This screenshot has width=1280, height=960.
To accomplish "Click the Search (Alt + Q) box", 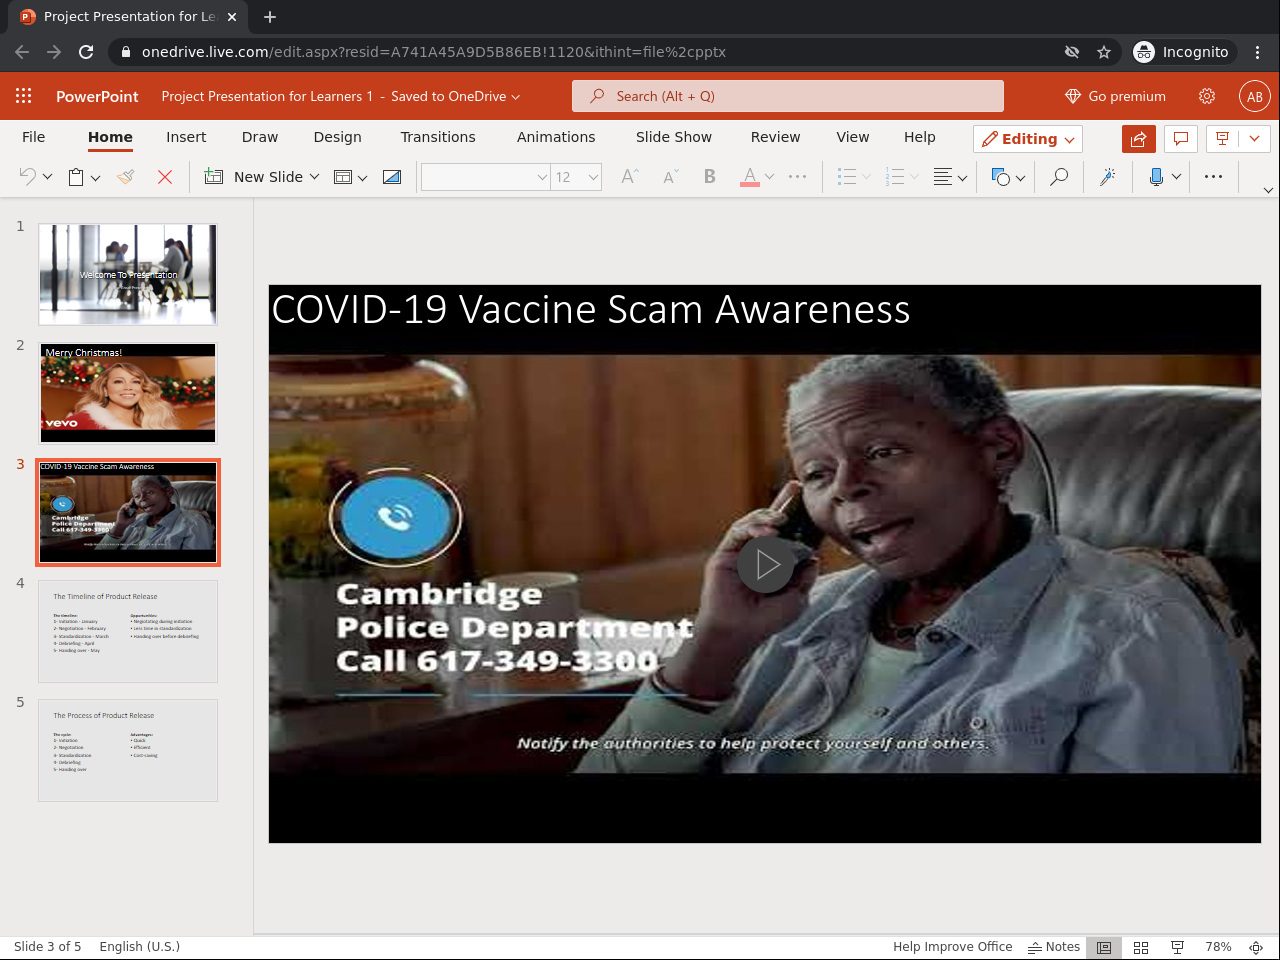I will (788, 96).
